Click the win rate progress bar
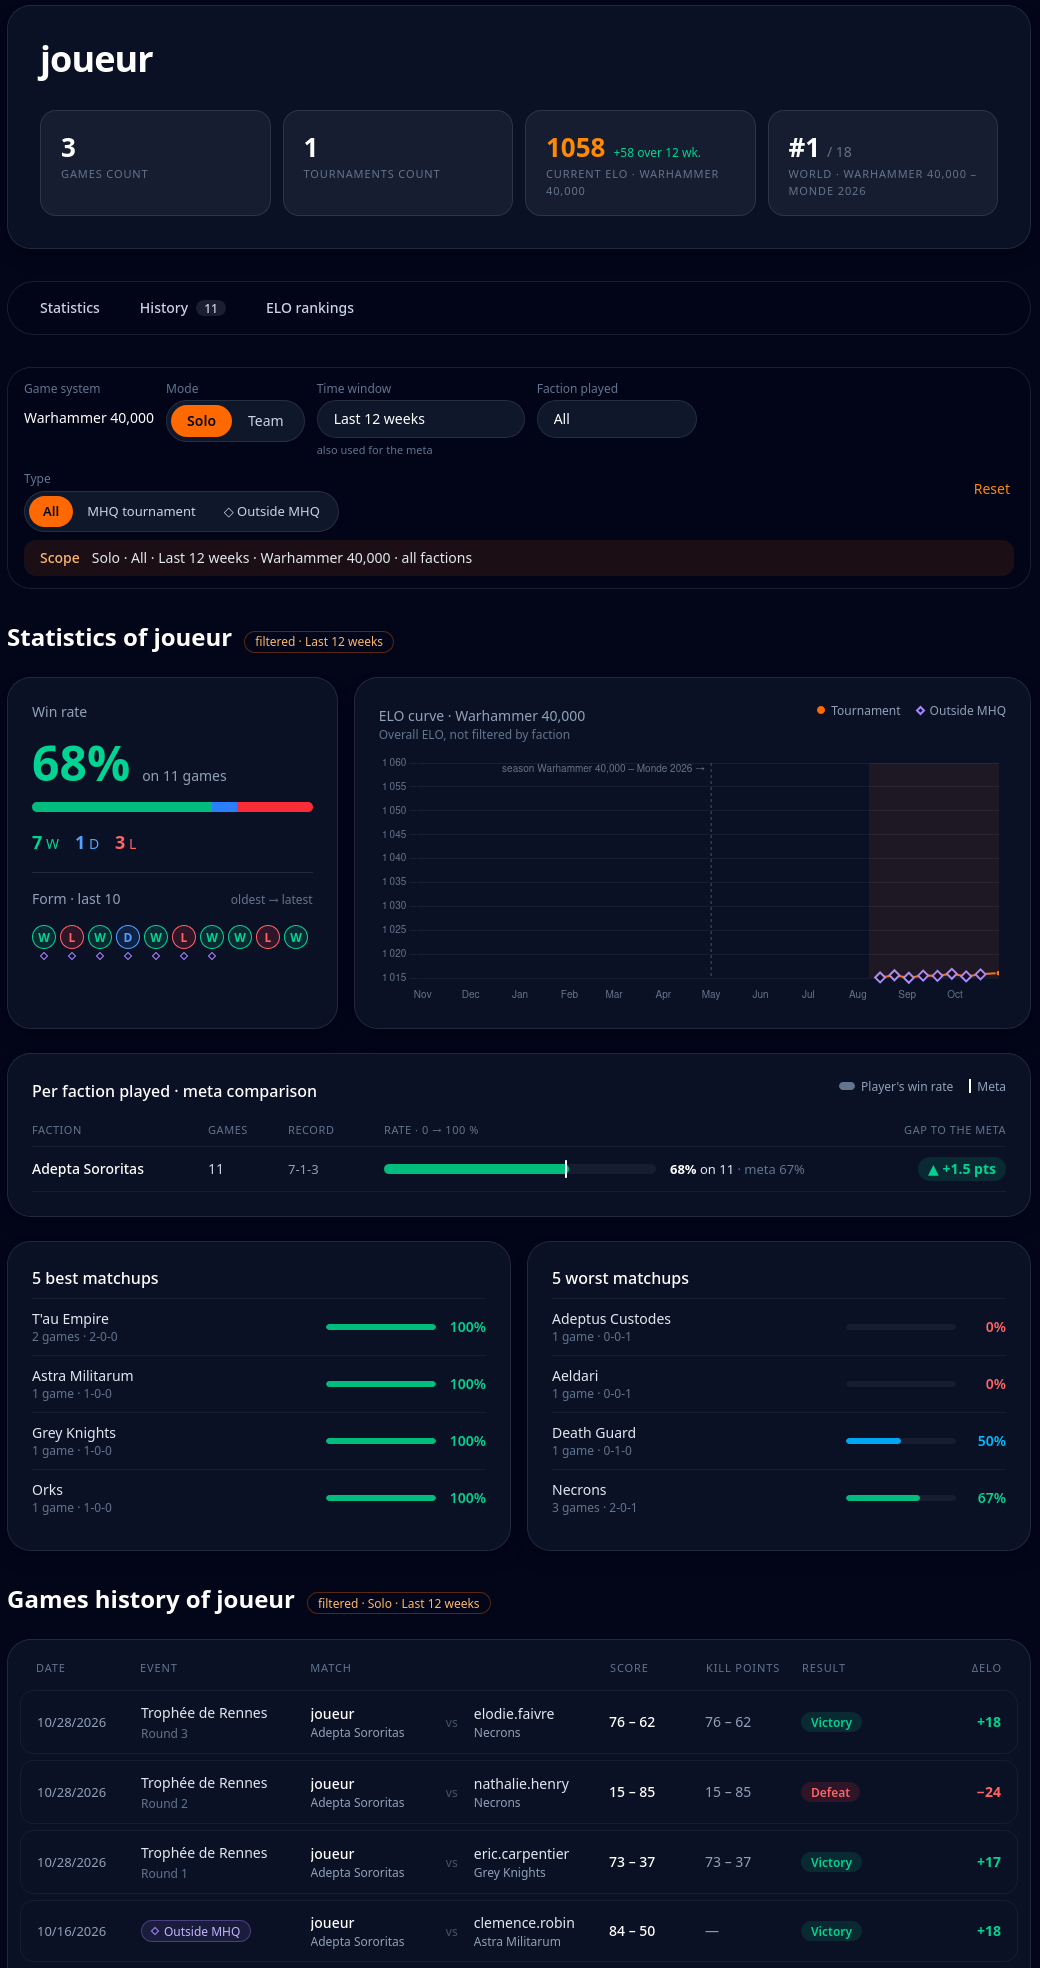 point(172,807)
